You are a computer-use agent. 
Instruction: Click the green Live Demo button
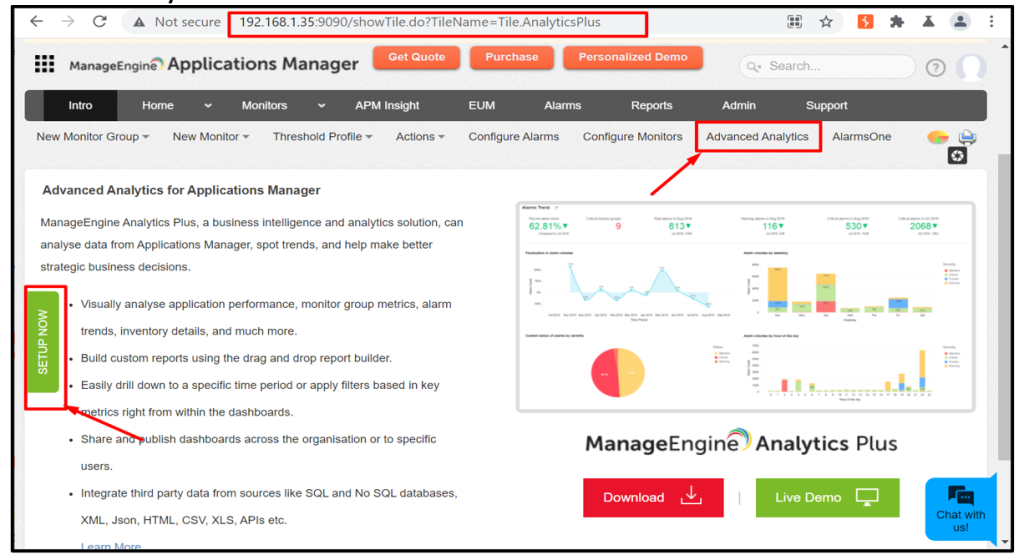(x=827, y=497)
